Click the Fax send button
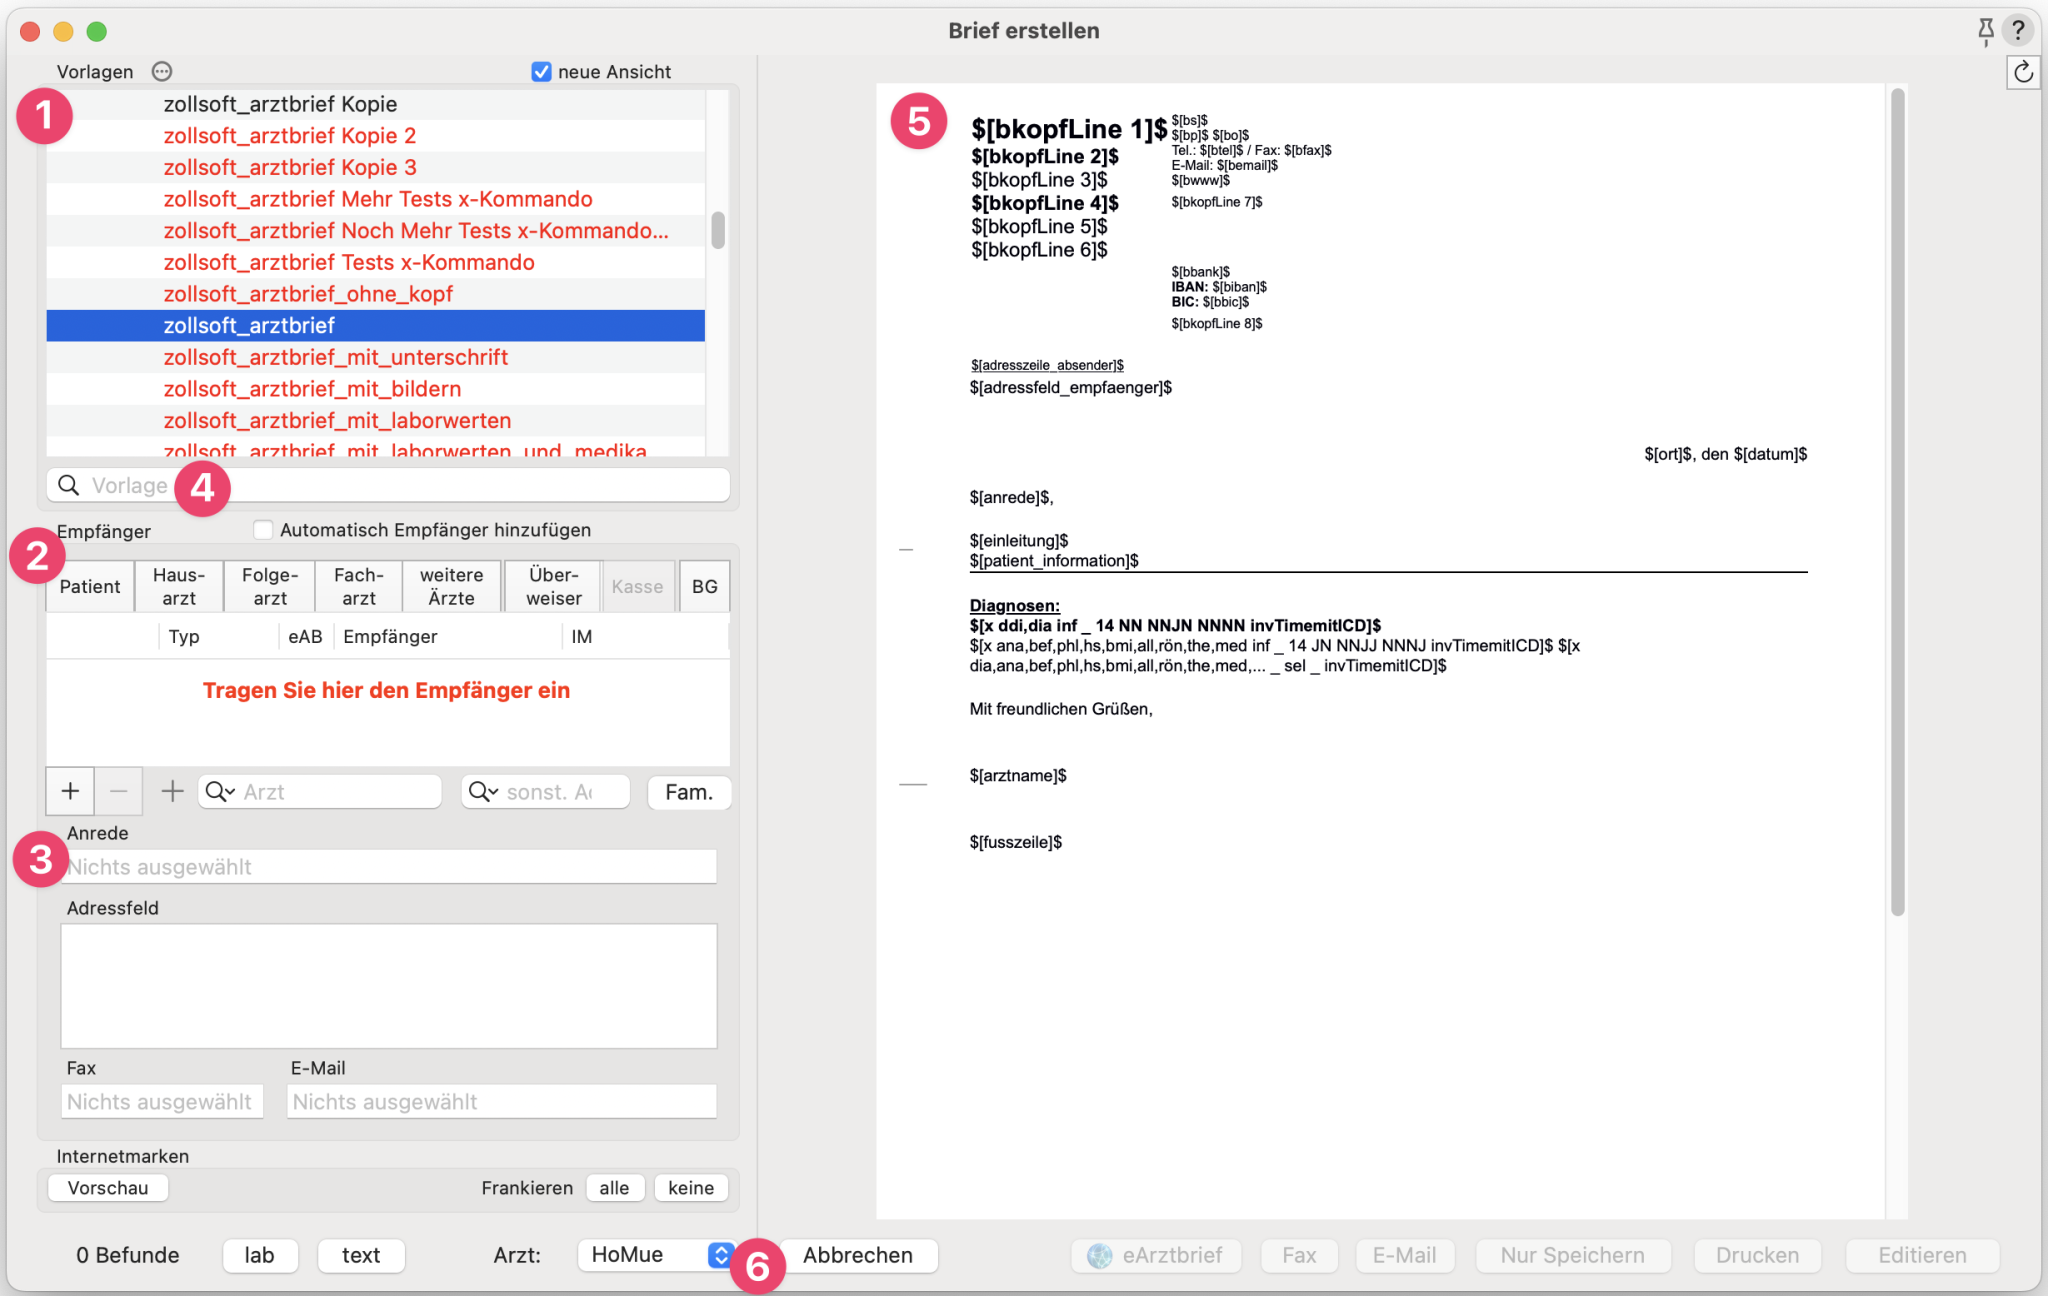The width and height of the screenshot is (2048, 1296). pos(1299,1255)
